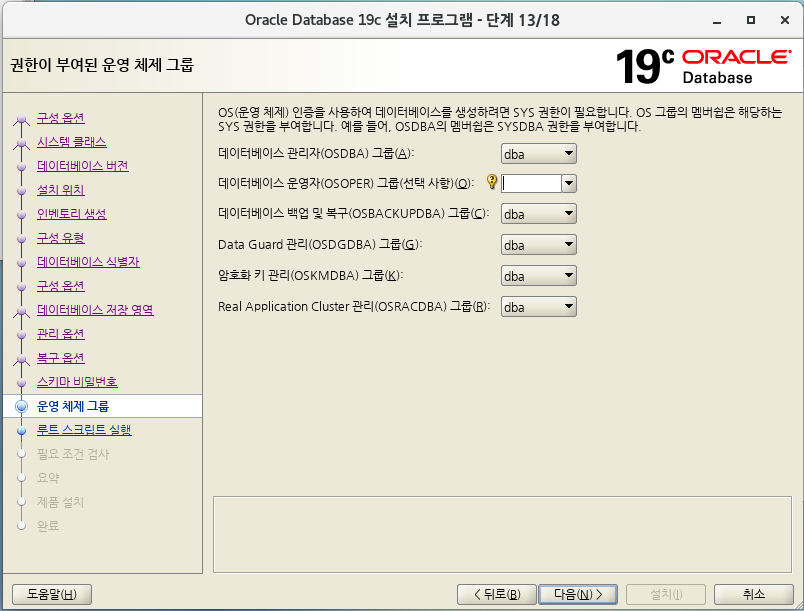
Task: Go to the 복구 옵션 step
Action: pos(61,358)
